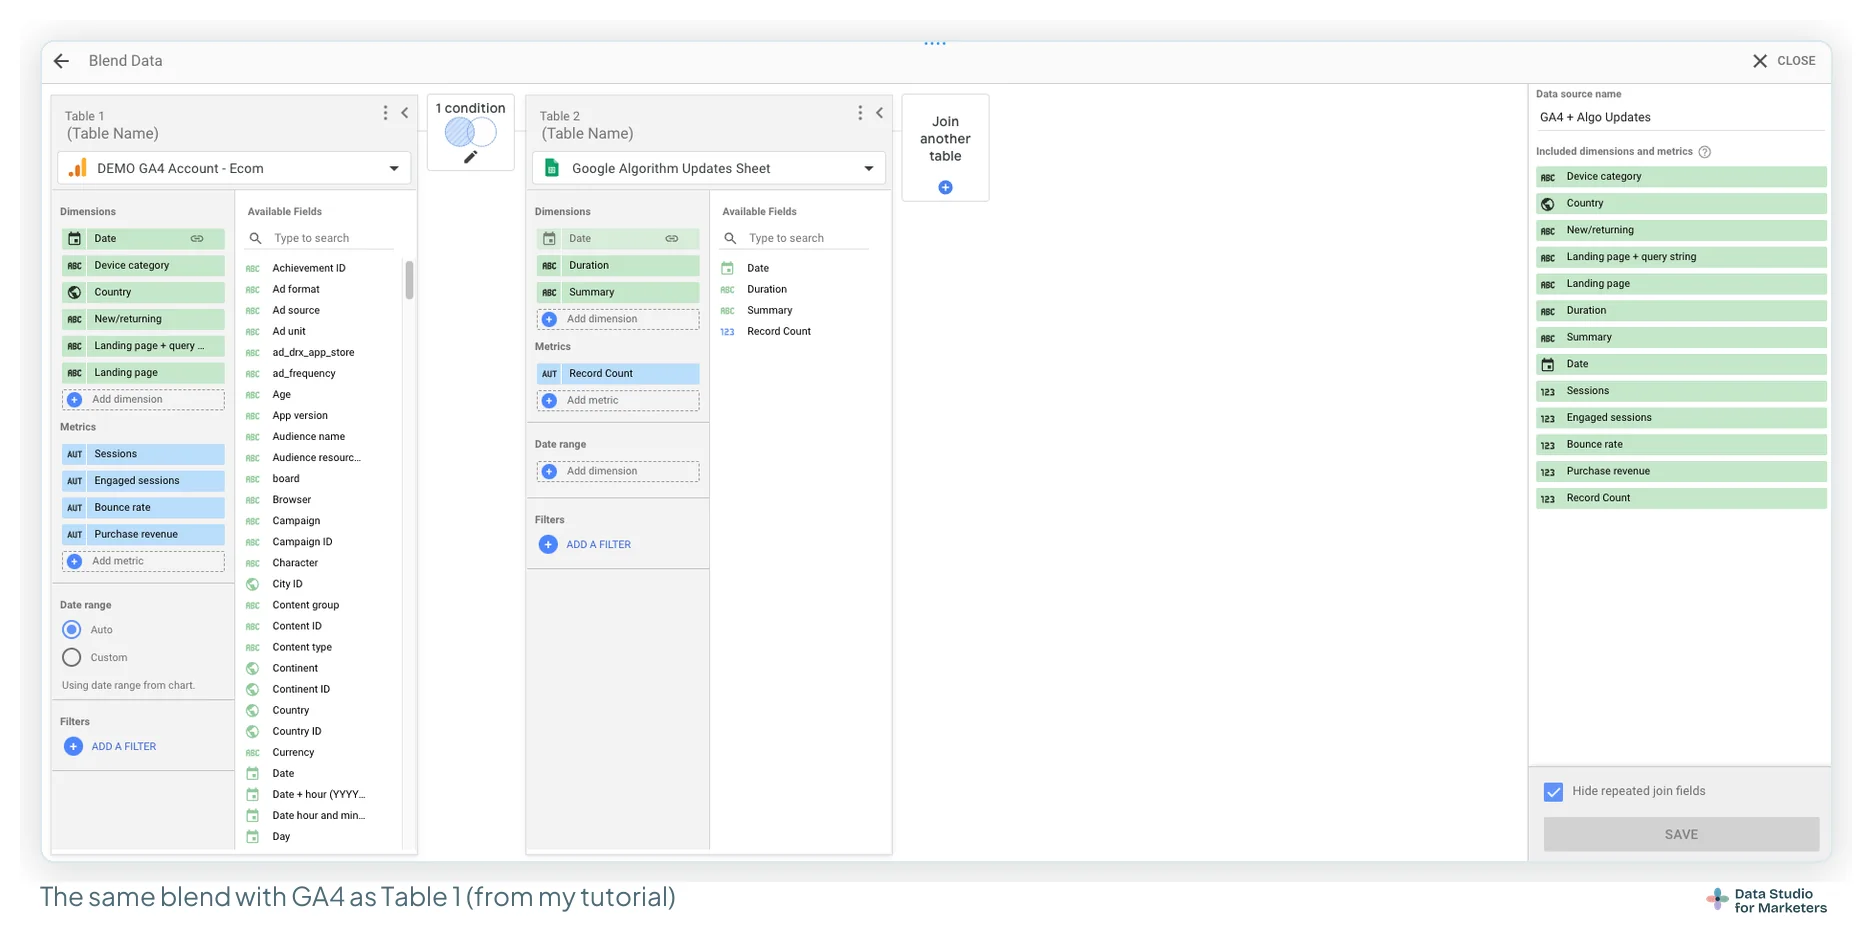
Task: Click the SAVE button
Action: click(1681, 834)
